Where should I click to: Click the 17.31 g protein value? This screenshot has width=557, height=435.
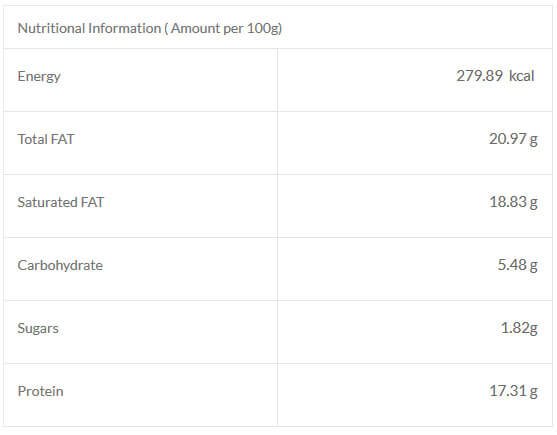(513, 391)
